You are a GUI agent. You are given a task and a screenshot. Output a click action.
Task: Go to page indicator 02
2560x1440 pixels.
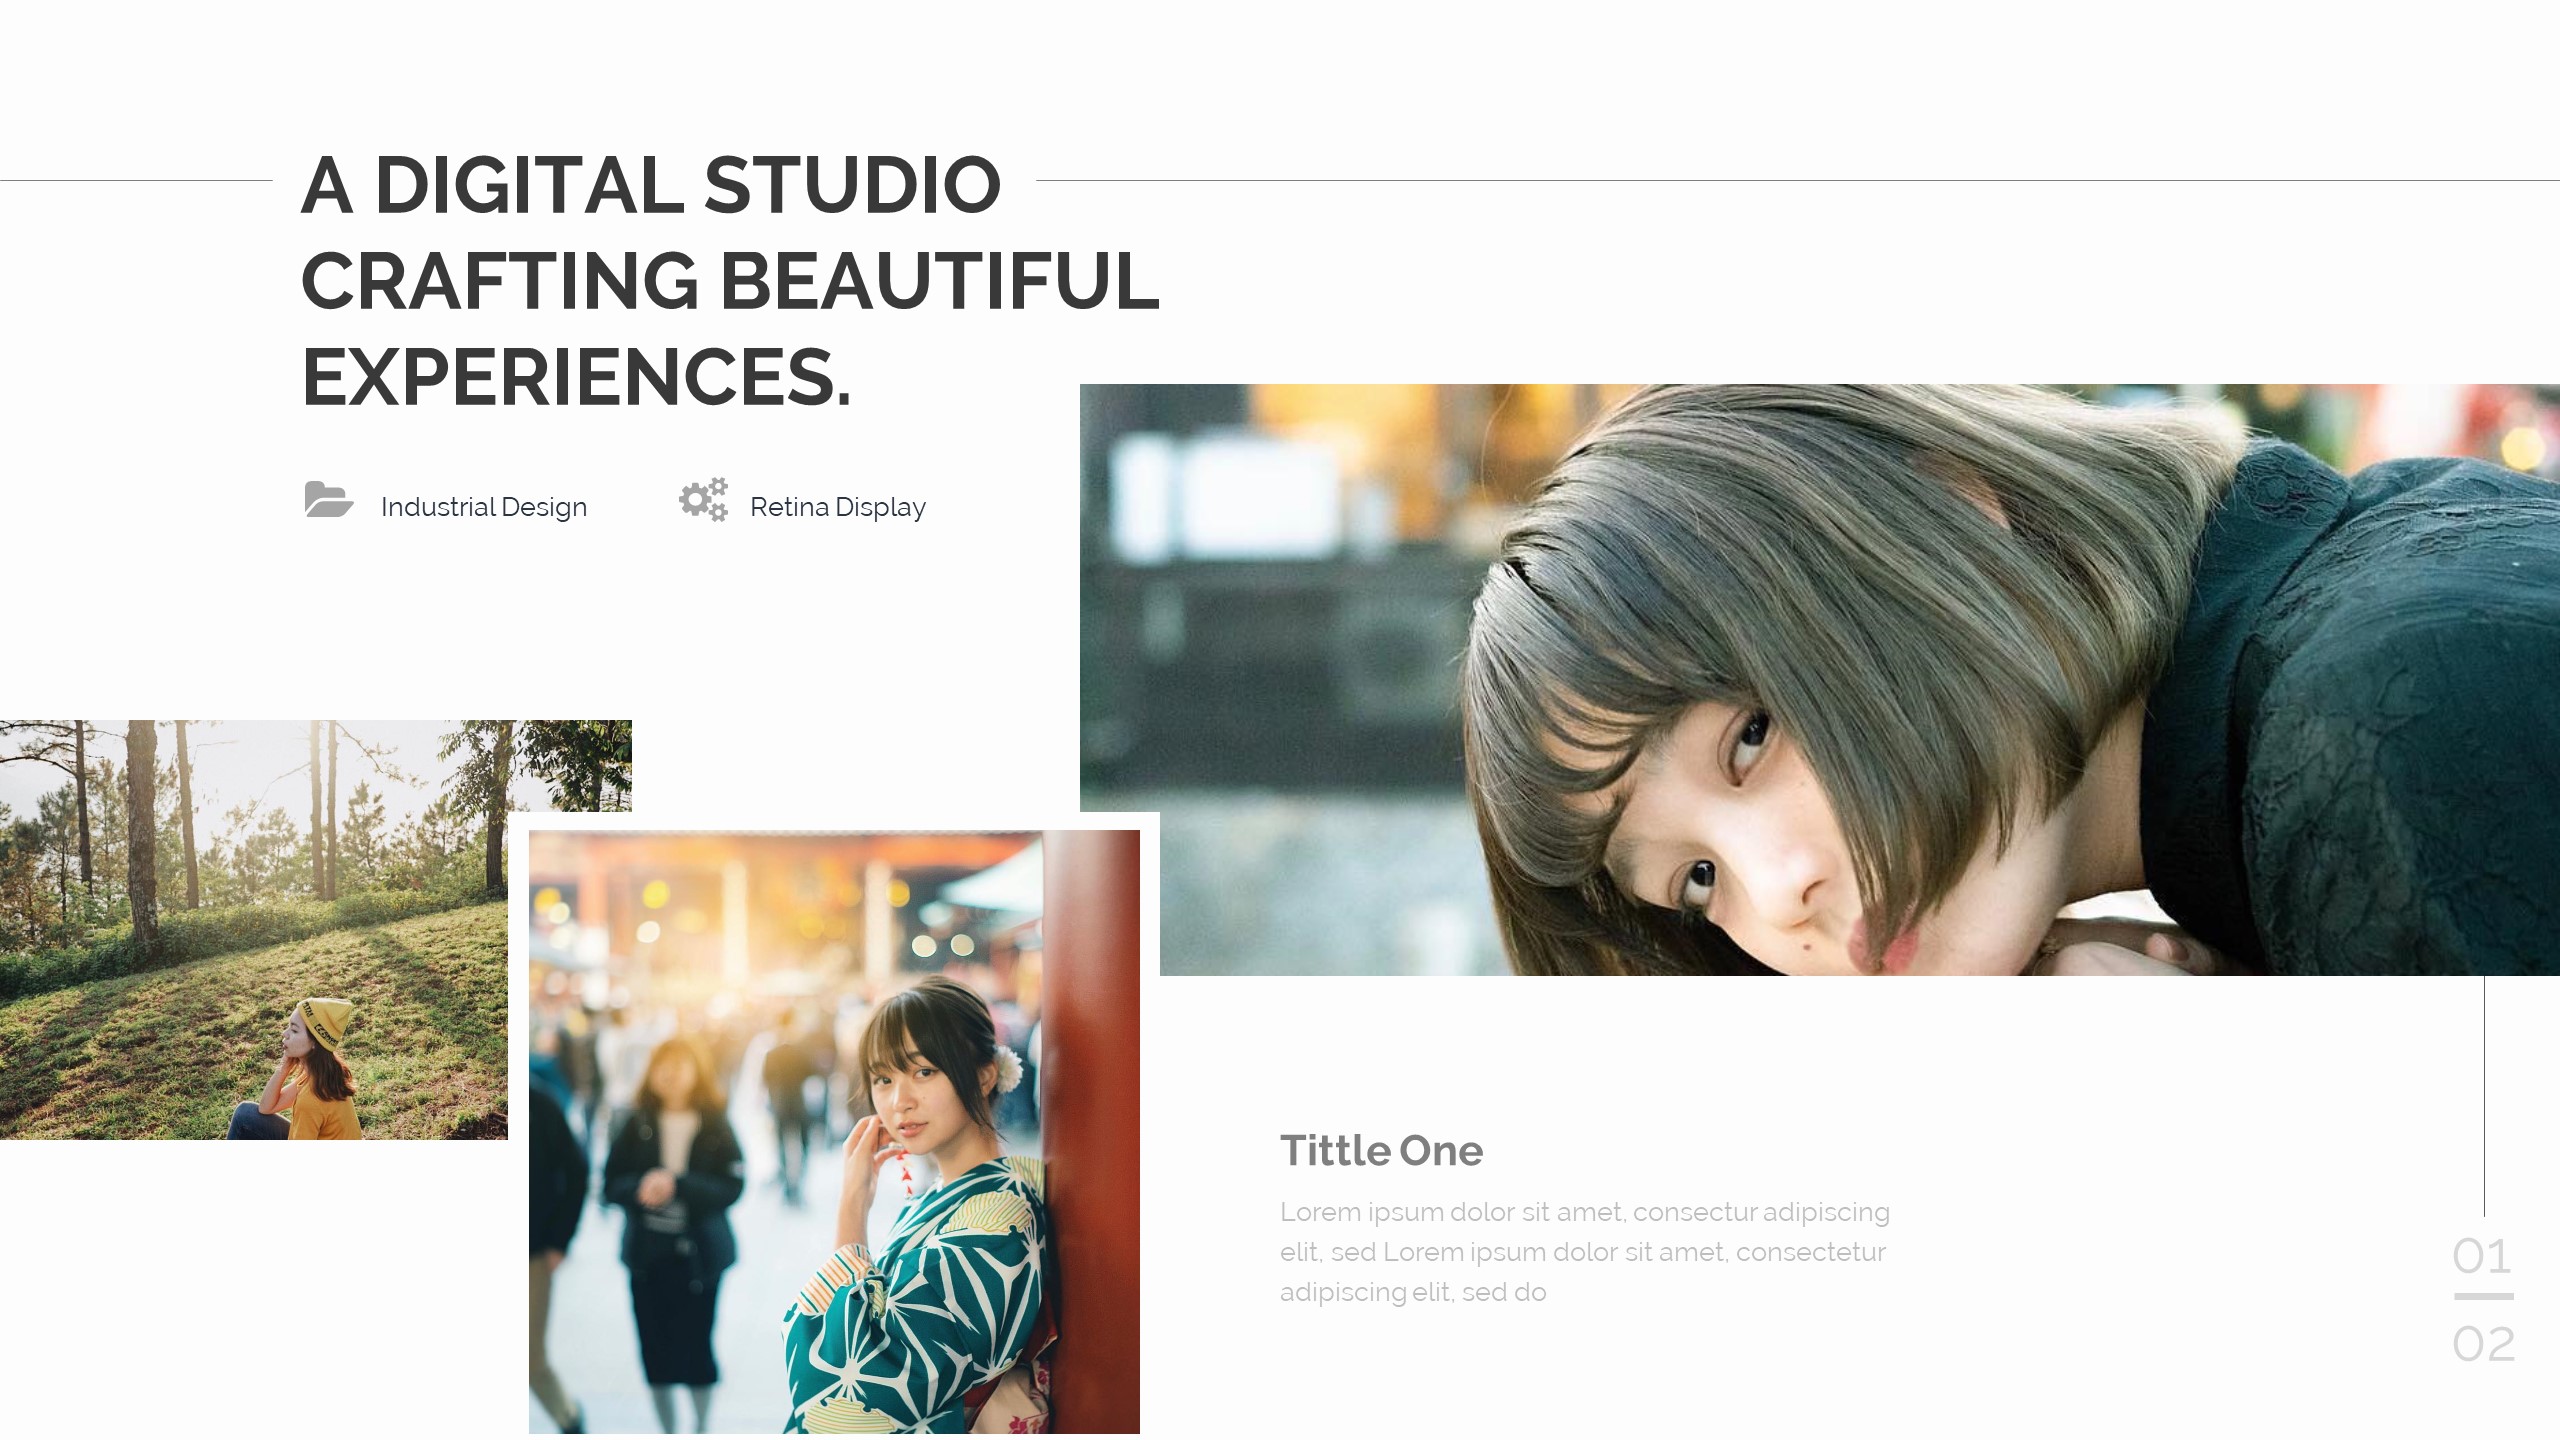pyautogui.click(x=2483, y=1344)
